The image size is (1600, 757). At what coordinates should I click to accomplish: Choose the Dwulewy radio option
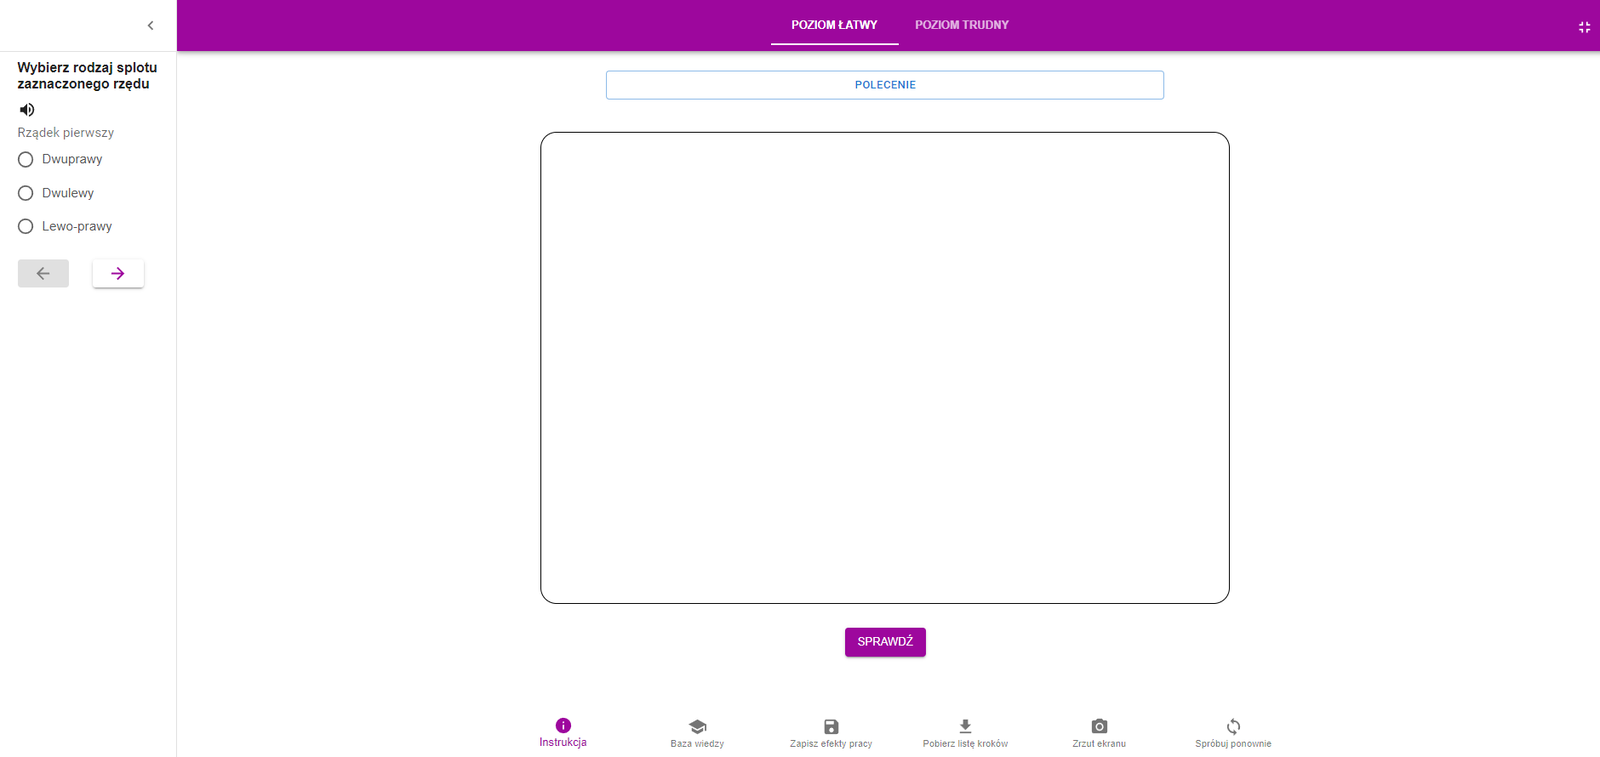click(x=26, y=193)
